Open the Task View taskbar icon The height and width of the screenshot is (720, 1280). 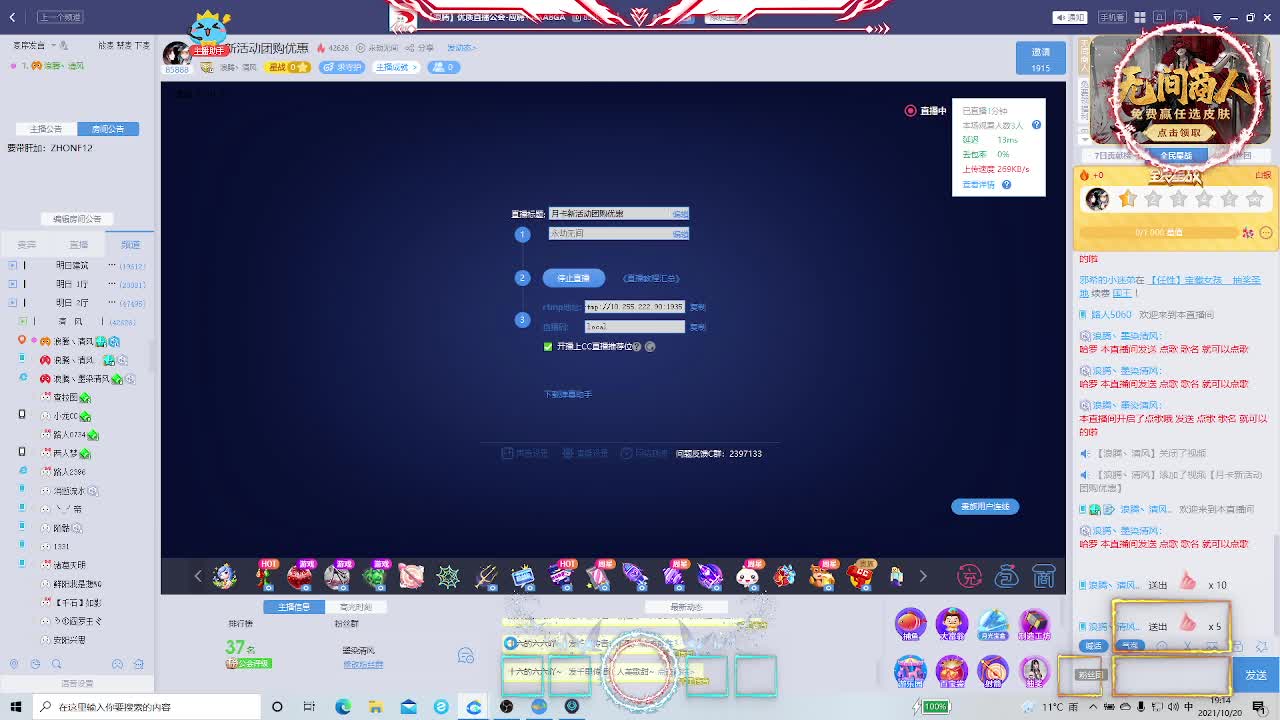coord(310,707)
